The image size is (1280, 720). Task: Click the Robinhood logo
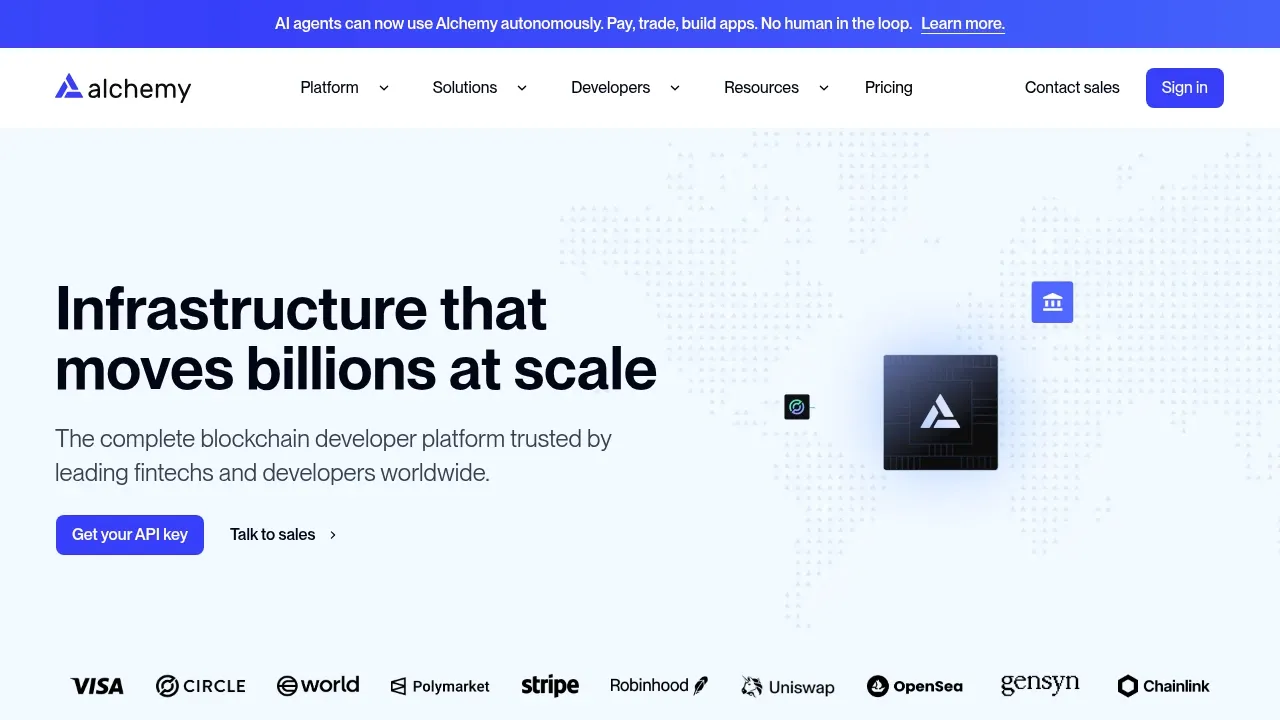tap(659, 685)
